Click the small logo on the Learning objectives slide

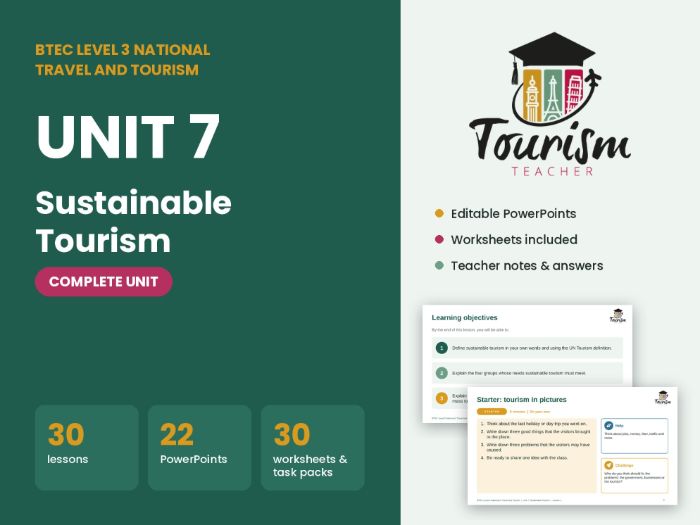(x=618, y=316)
